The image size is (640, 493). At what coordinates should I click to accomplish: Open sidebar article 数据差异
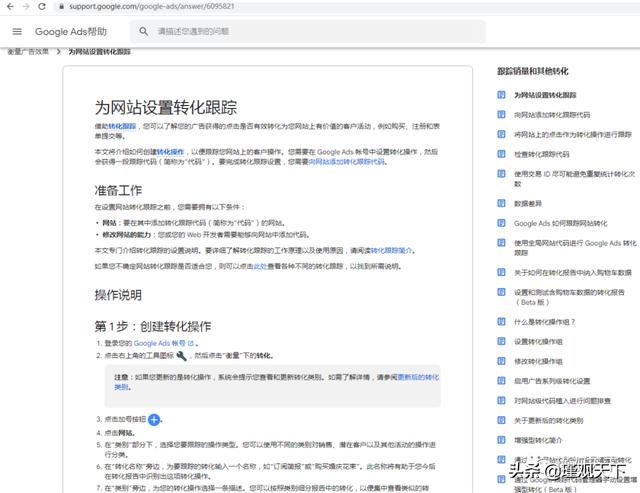tap(528, 203)
